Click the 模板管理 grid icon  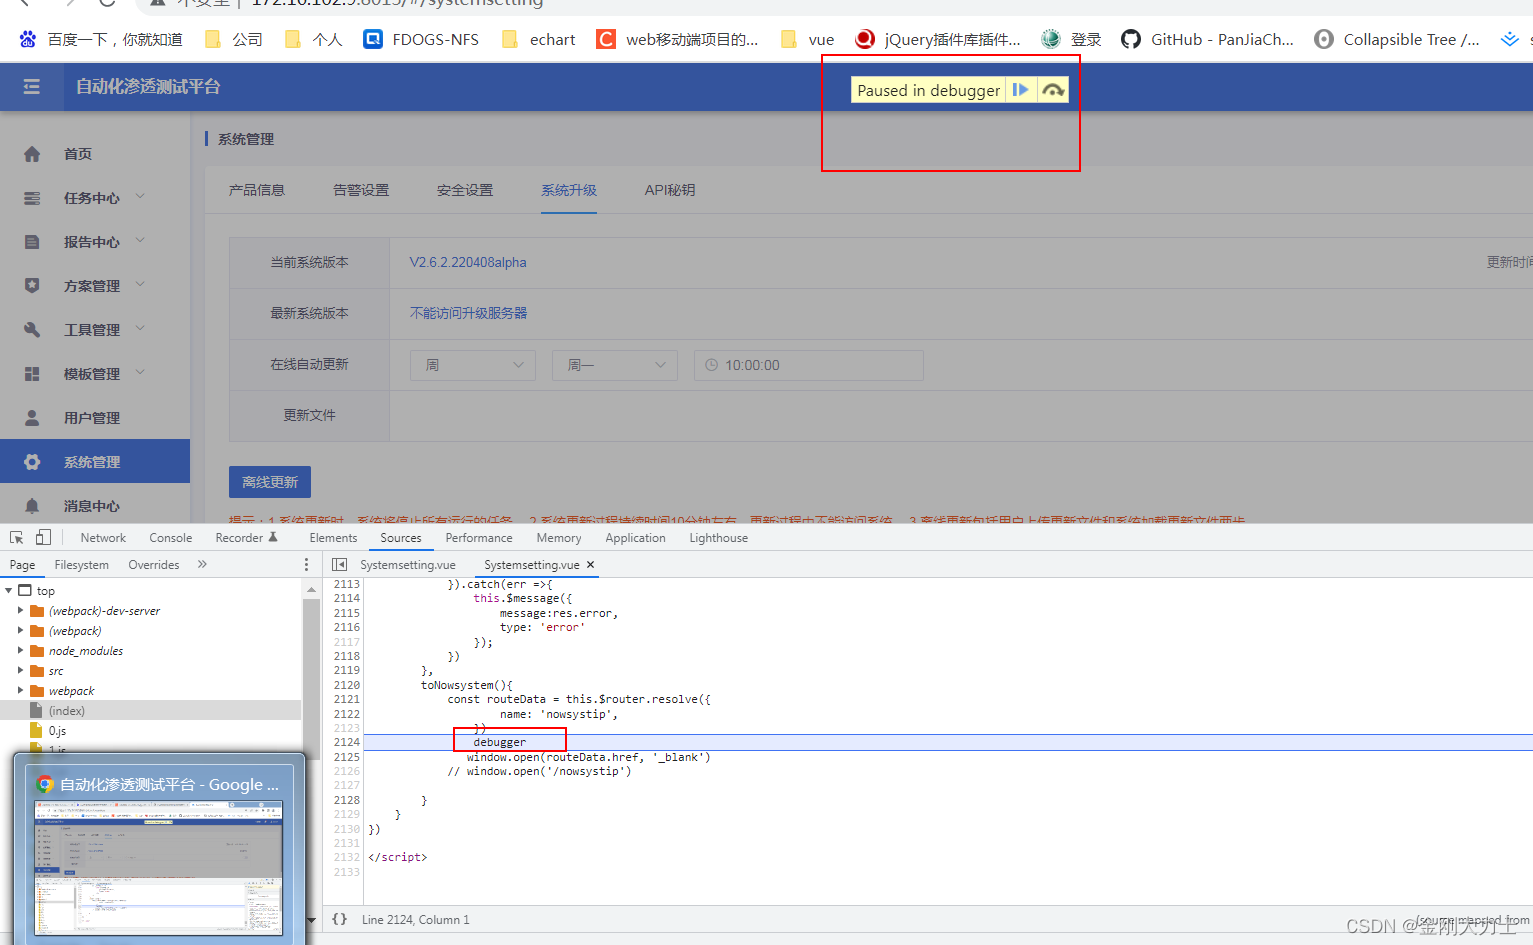tap(32, 374)
